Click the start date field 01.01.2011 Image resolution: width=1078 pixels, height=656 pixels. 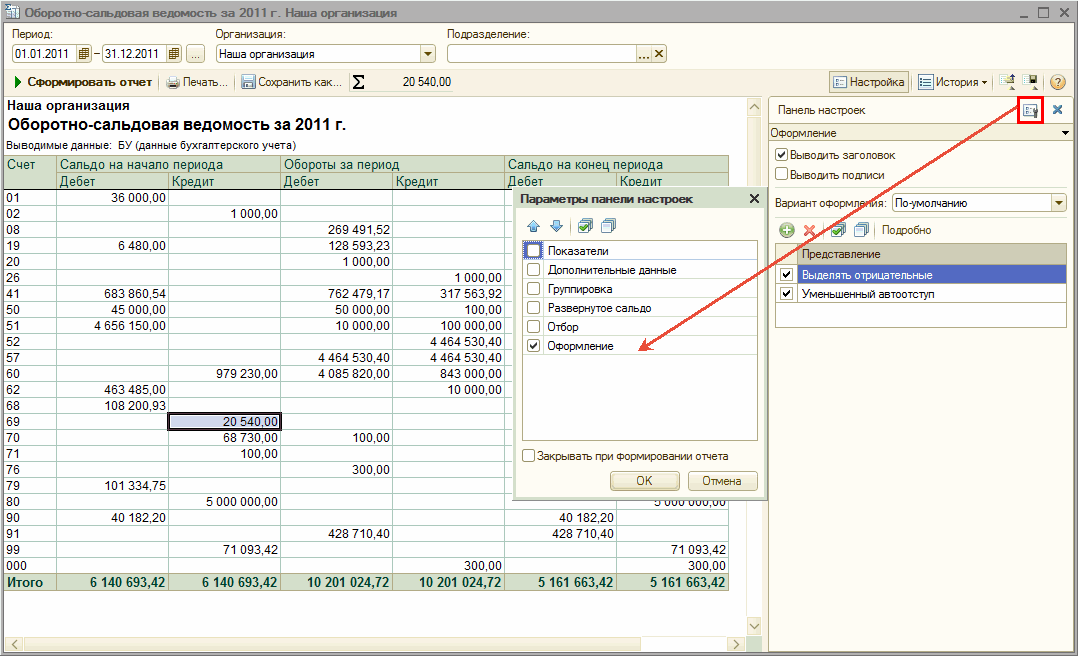coord(45,54)
